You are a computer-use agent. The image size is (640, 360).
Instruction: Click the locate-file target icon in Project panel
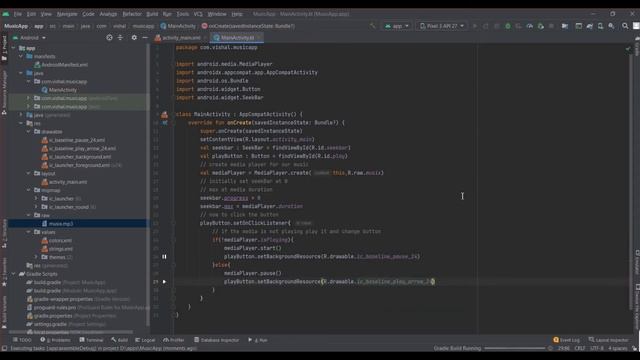click(109, 38)
